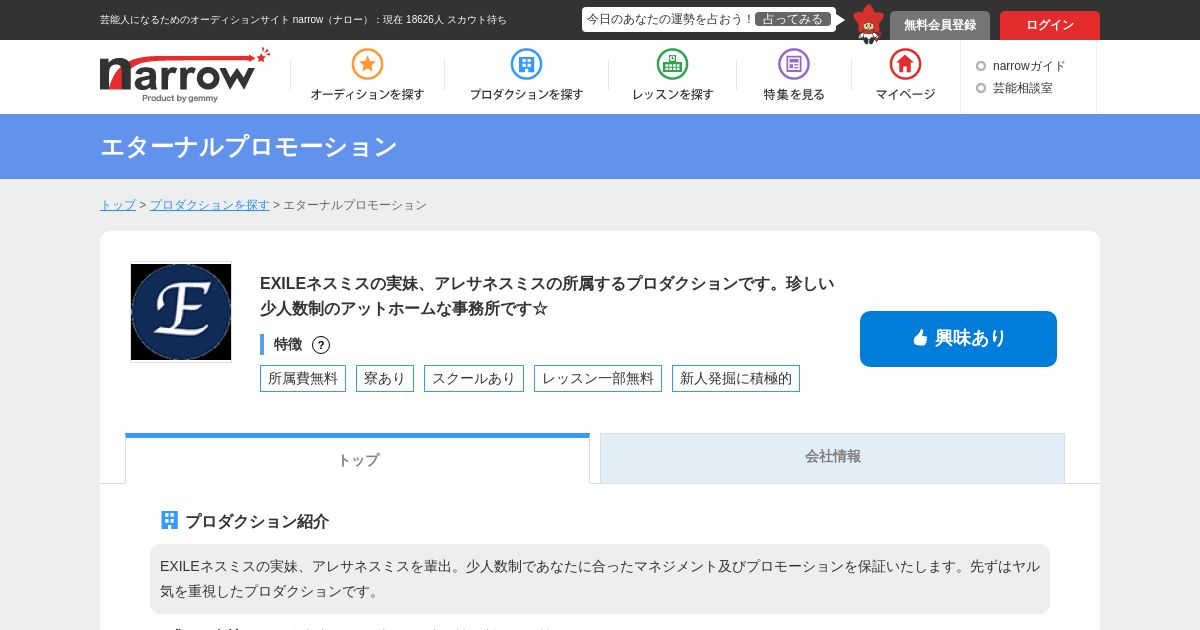Switch to the 会社情報 tab
This screenshot has height=630, width=1200.
[832, 457]
